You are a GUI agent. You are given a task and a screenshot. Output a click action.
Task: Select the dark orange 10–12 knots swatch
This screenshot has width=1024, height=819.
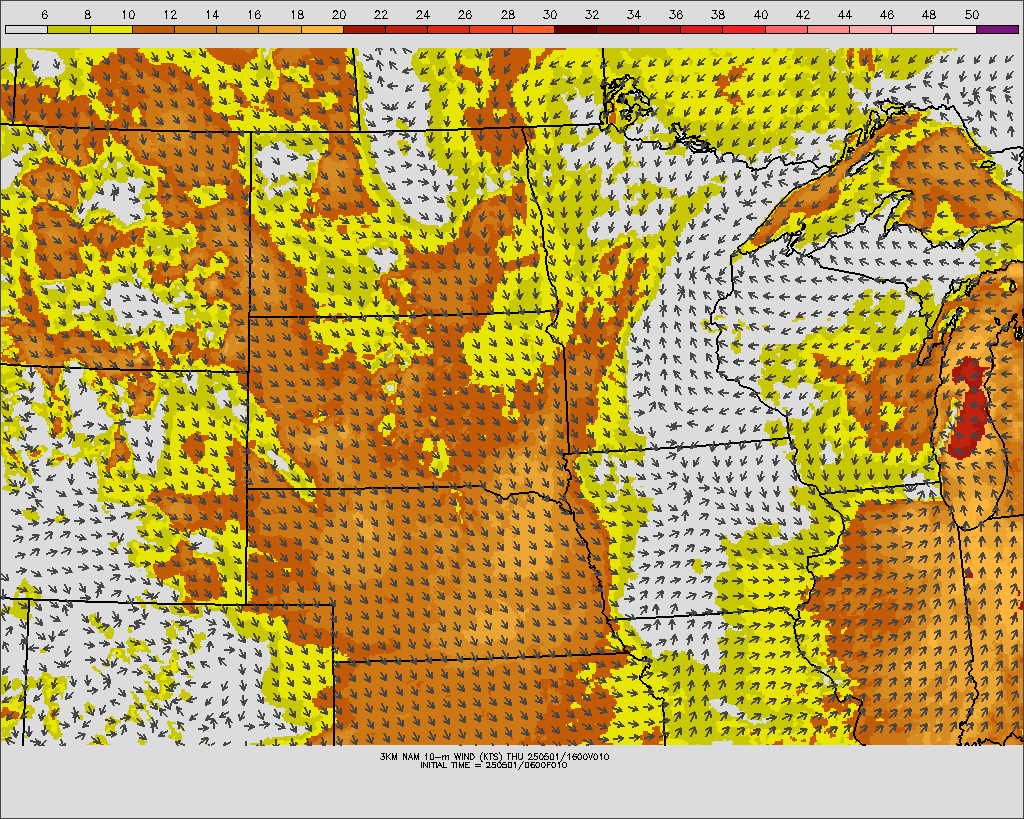point(153,29)
